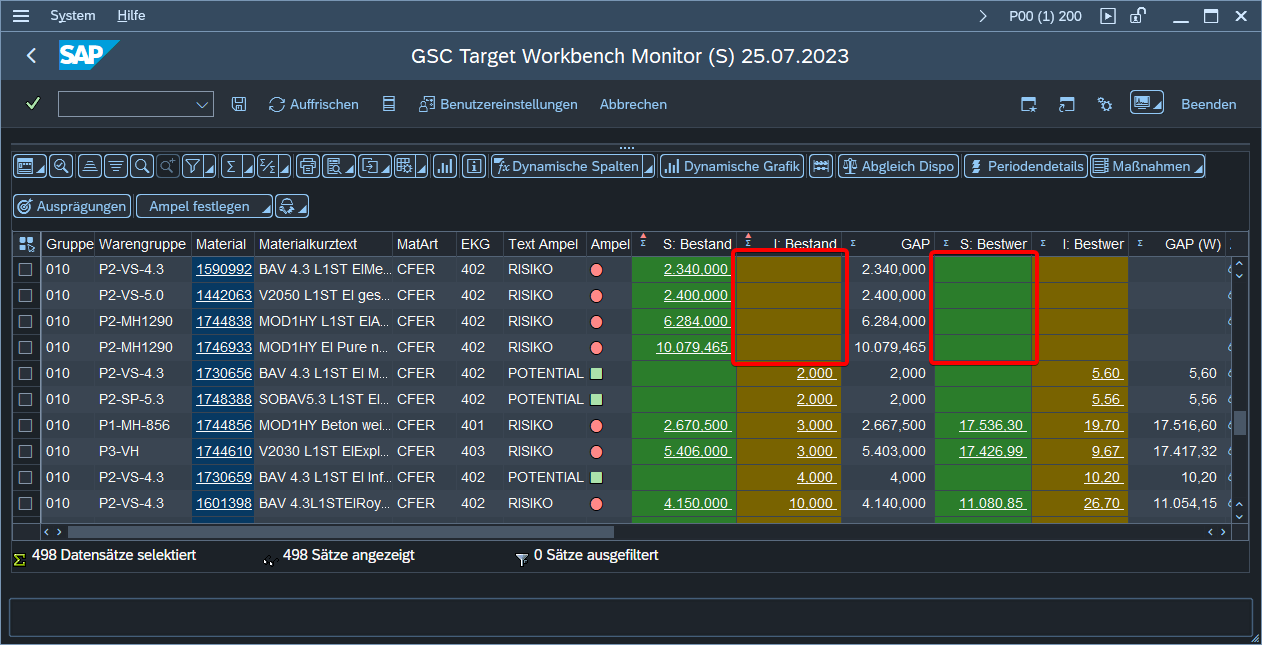
Task: Click the Auffrischen refresh button
Action: coord(313,104)
